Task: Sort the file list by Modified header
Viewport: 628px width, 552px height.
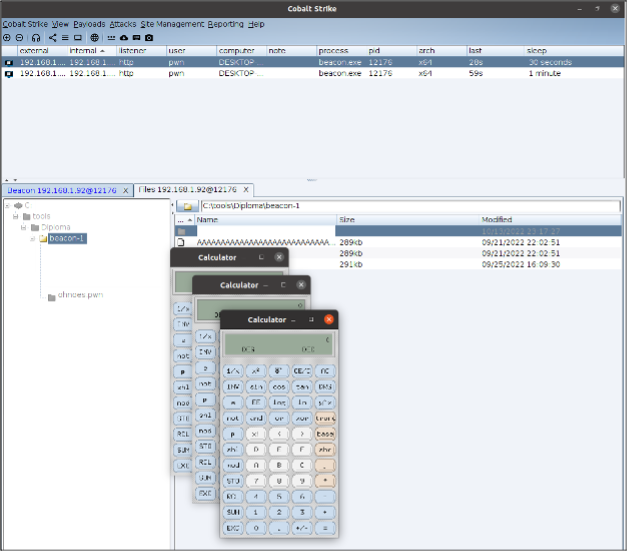Action: coord(550,220)
